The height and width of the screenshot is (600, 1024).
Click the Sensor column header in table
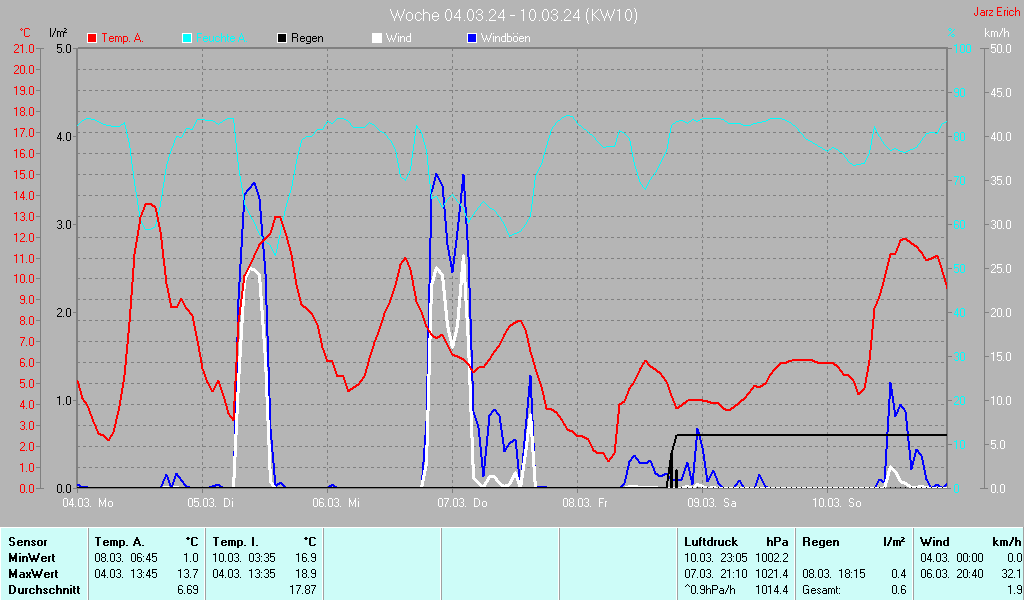[x=27, y=541]
